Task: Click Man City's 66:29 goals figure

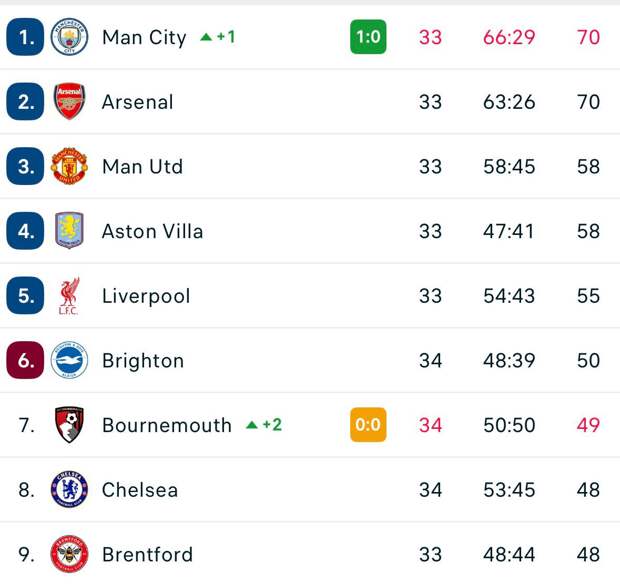Action: 509,37
